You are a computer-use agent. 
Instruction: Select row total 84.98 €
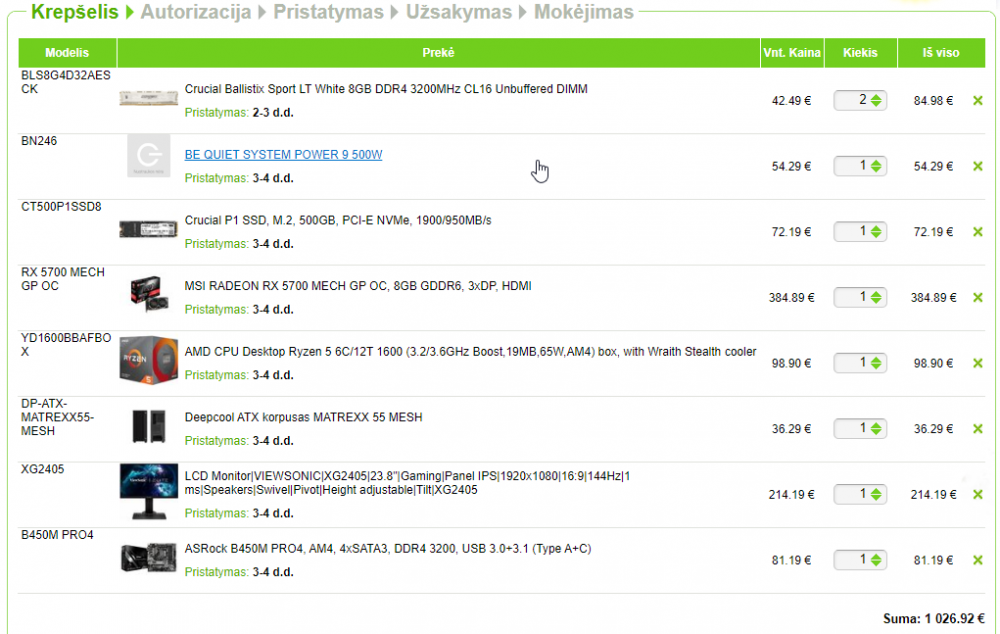pyautogui.click(x=933, y=101)
